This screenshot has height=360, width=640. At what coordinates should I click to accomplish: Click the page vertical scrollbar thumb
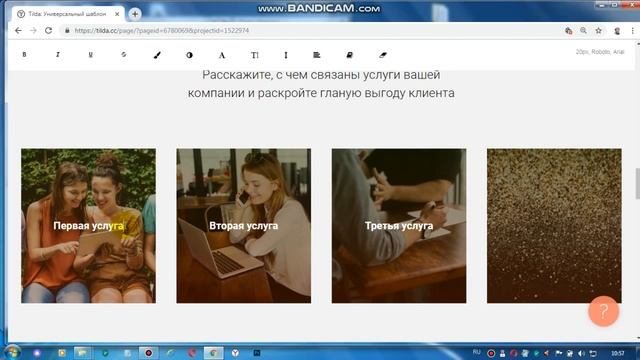[638, 183]
